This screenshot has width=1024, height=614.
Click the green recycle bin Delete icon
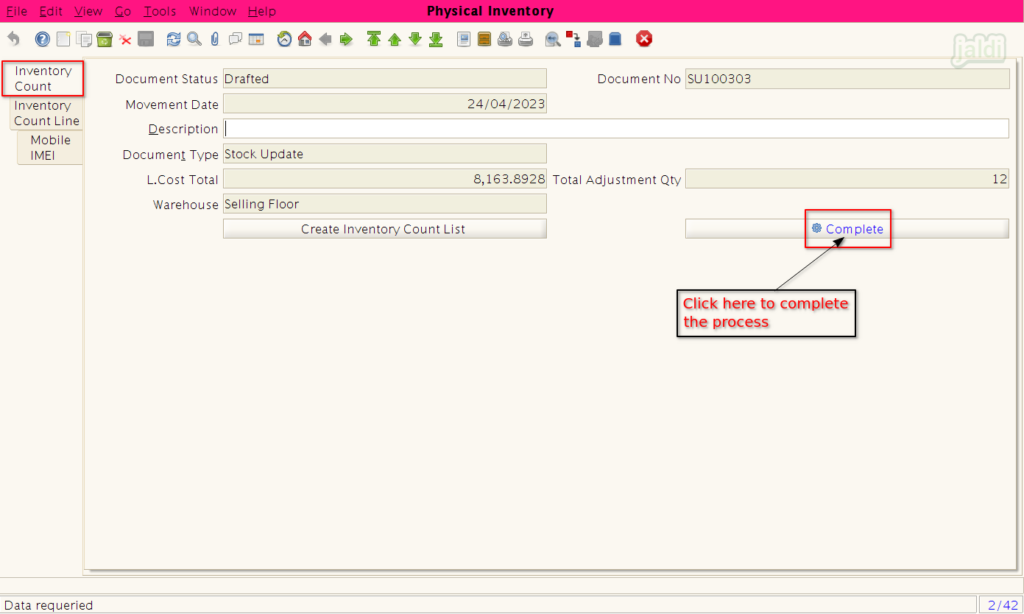tap(104, 39)
